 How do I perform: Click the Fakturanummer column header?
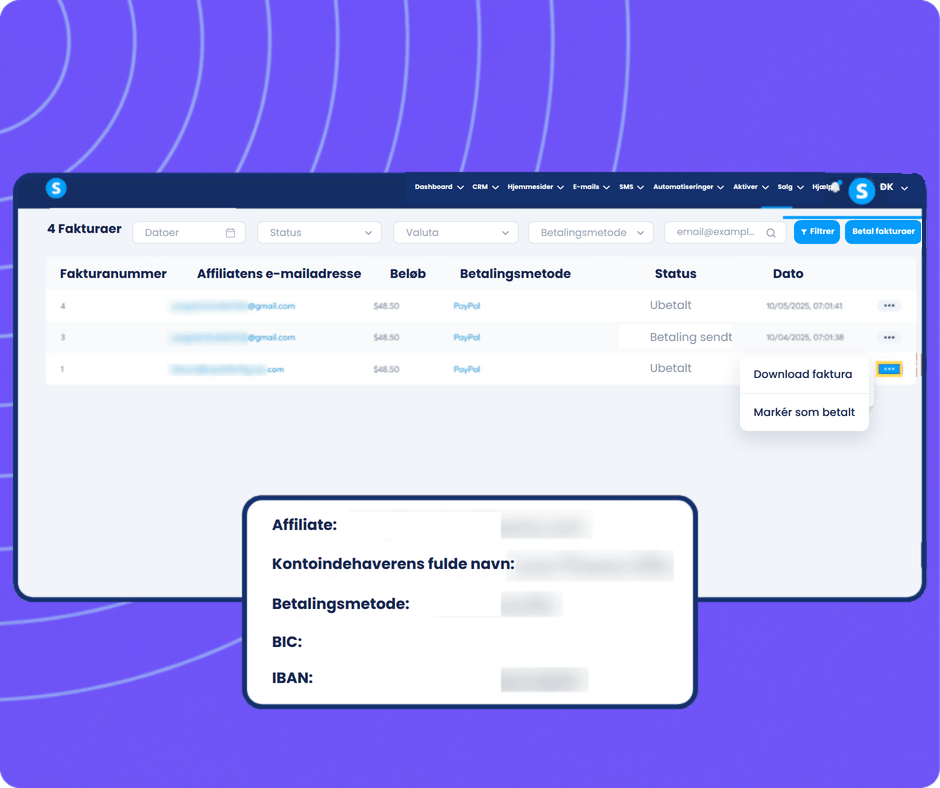tap(113, 274)
